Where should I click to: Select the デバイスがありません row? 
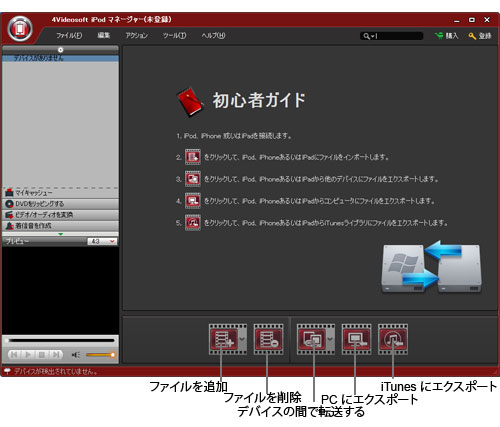[60, 58]
